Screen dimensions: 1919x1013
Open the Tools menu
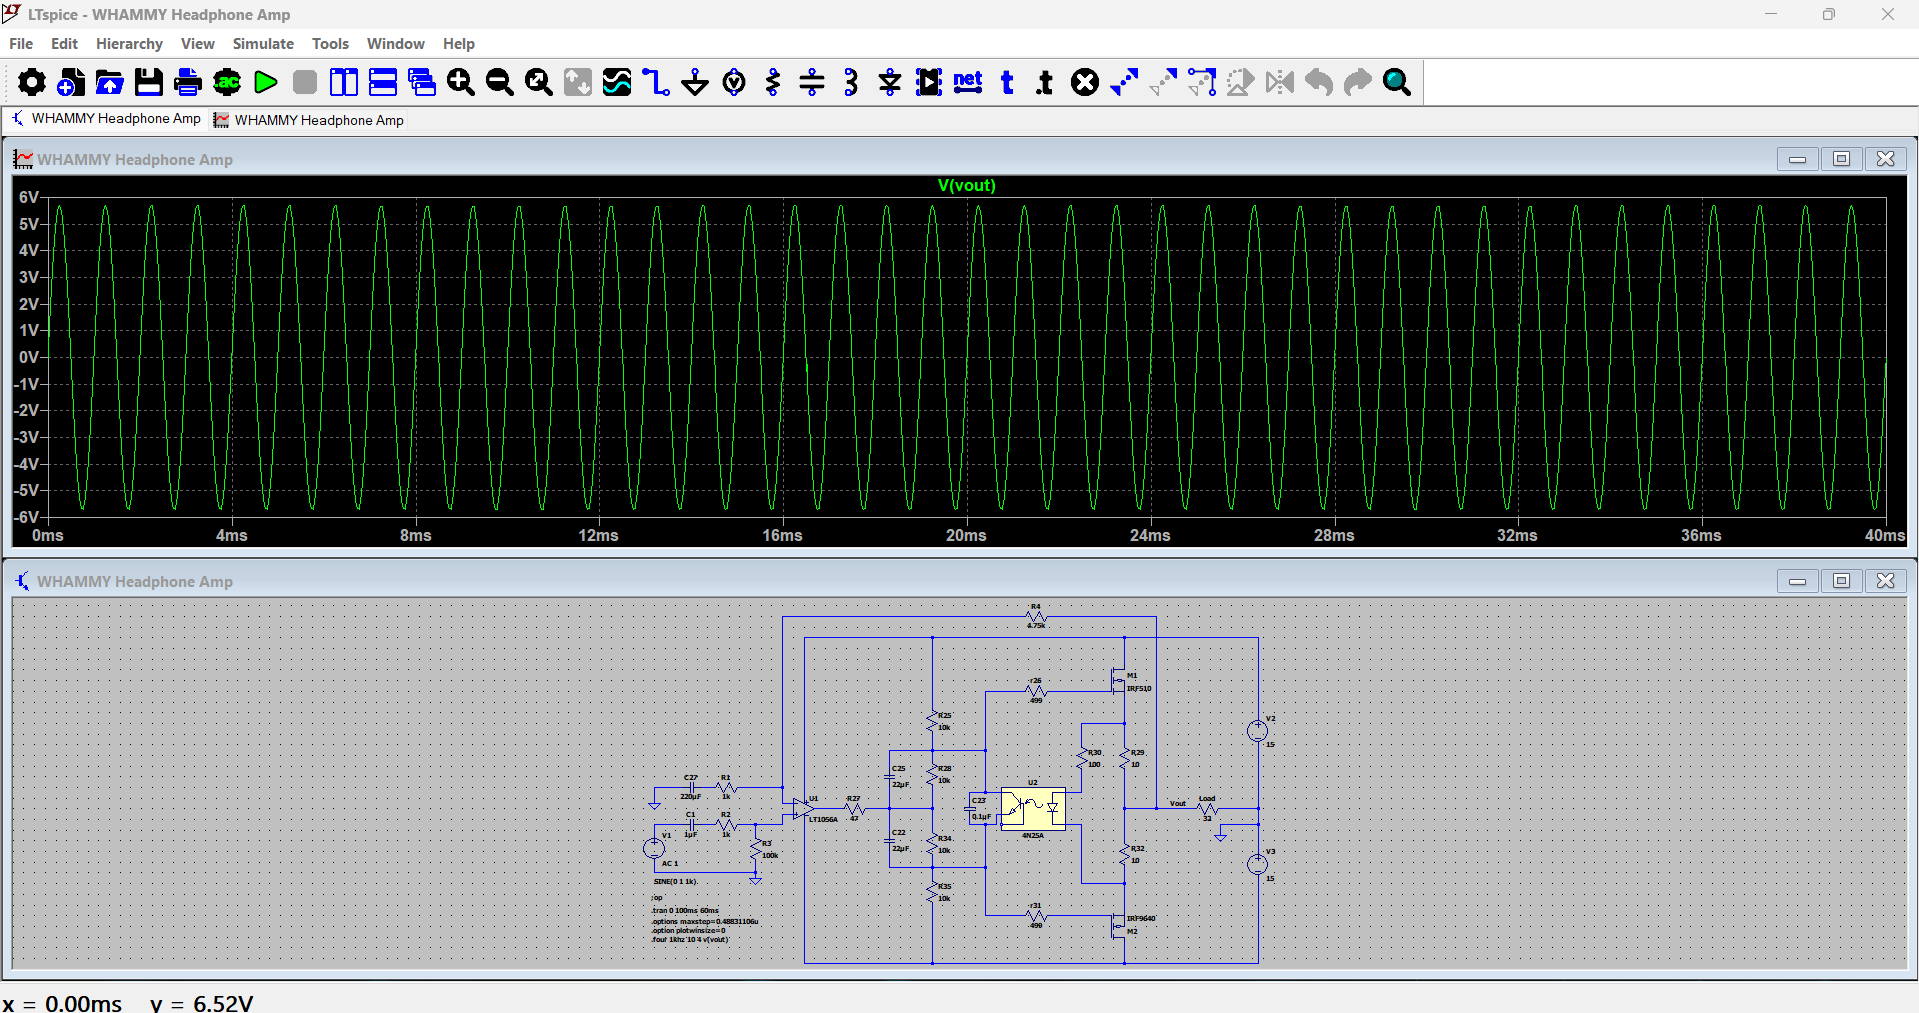click(330, 44)
